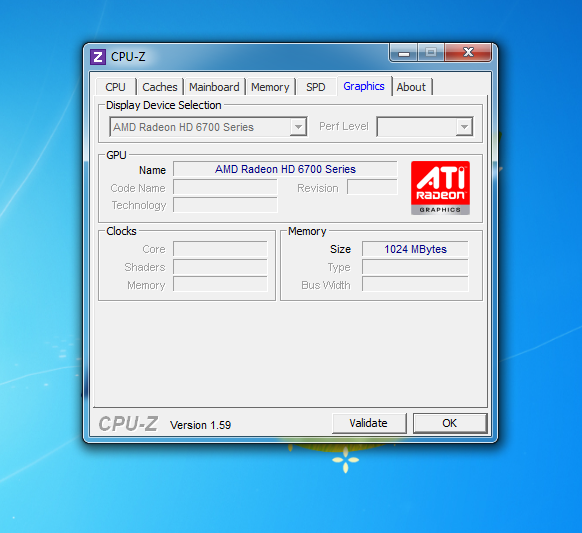Close the CPU-Z window
This screenshot has height=533, width=582.
click(x=468, y=52)
